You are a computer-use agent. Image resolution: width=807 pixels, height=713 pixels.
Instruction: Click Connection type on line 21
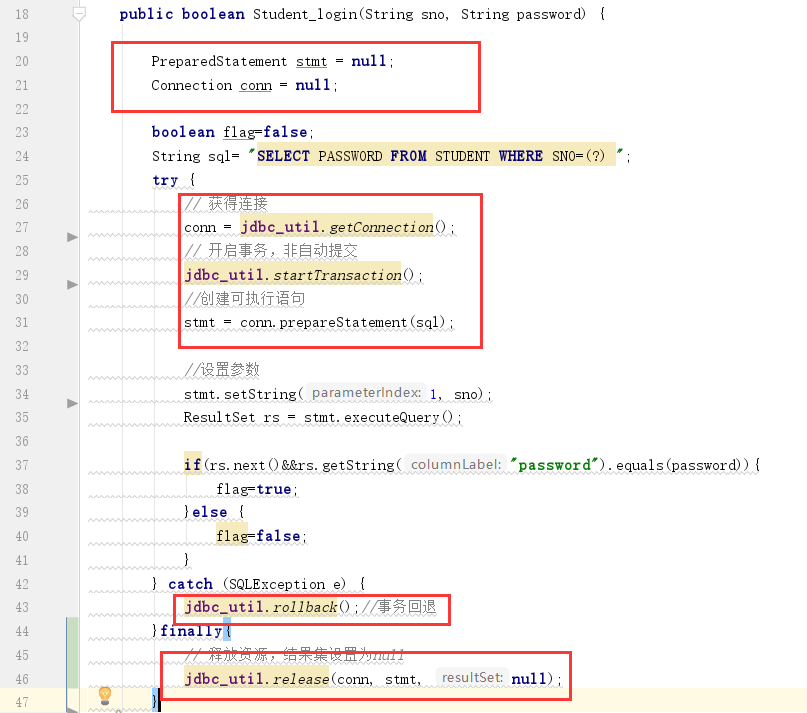pyautogui.click(x=191, y=85)
